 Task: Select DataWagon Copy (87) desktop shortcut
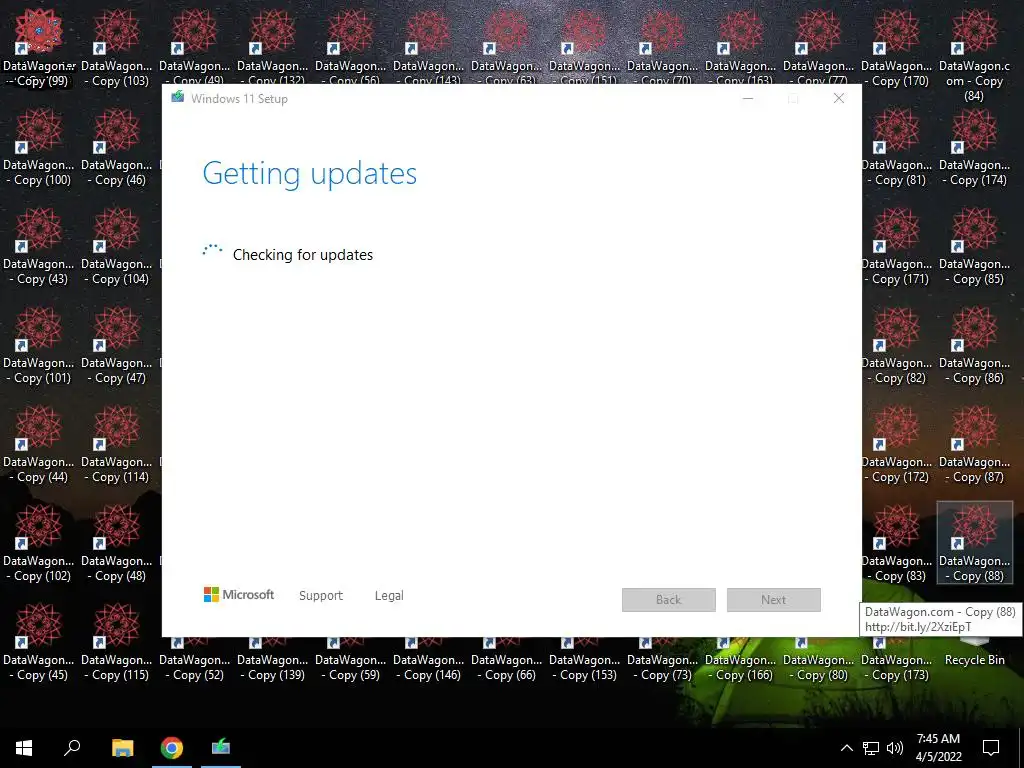(974, 445)
